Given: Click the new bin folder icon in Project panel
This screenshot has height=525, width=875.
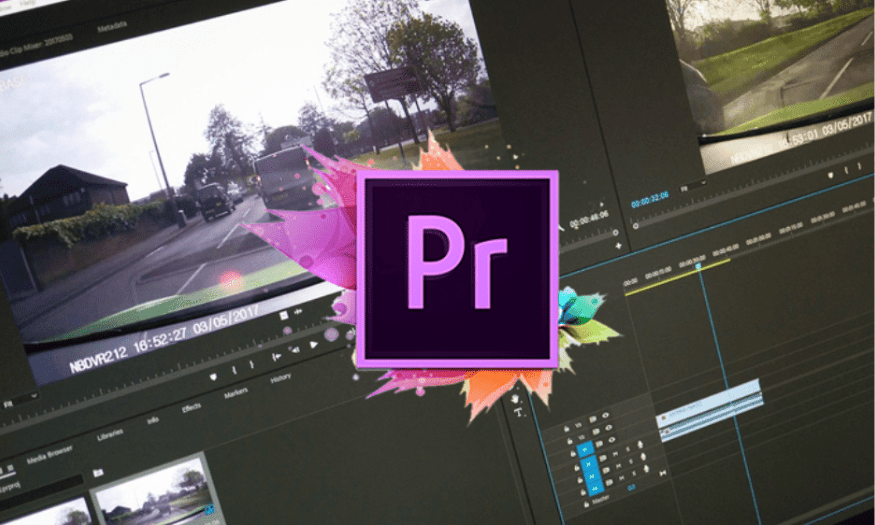Looking at the screenshot, I should [x=98, y=473].
